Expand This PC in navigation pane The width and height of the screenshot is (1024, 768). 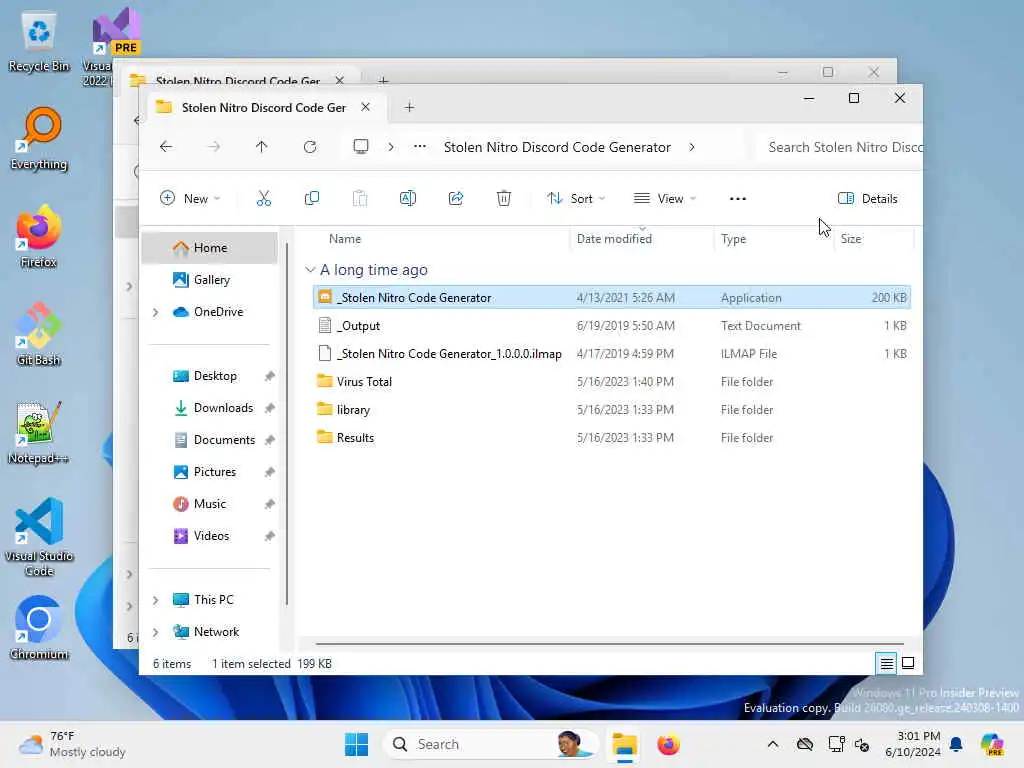point(155,600)
